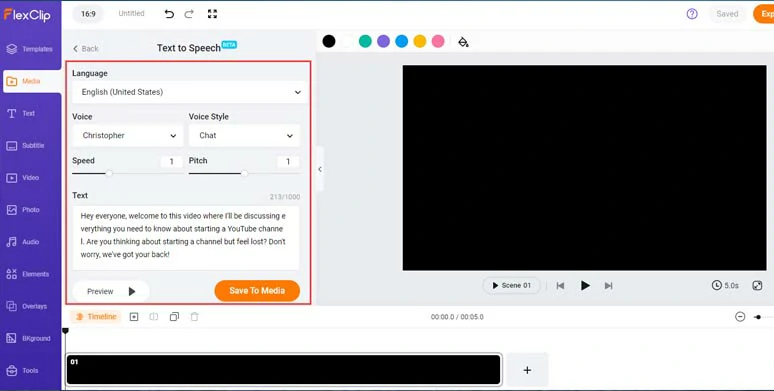
Task: Click inside the speech text box
Action: 186,238
